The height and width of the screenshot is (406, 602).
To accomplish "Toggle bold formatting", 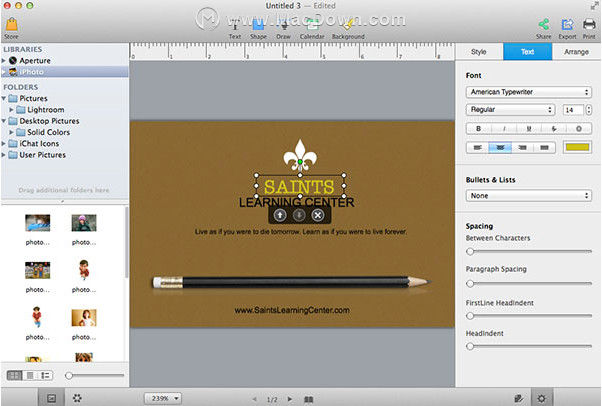I will (478, 129).
